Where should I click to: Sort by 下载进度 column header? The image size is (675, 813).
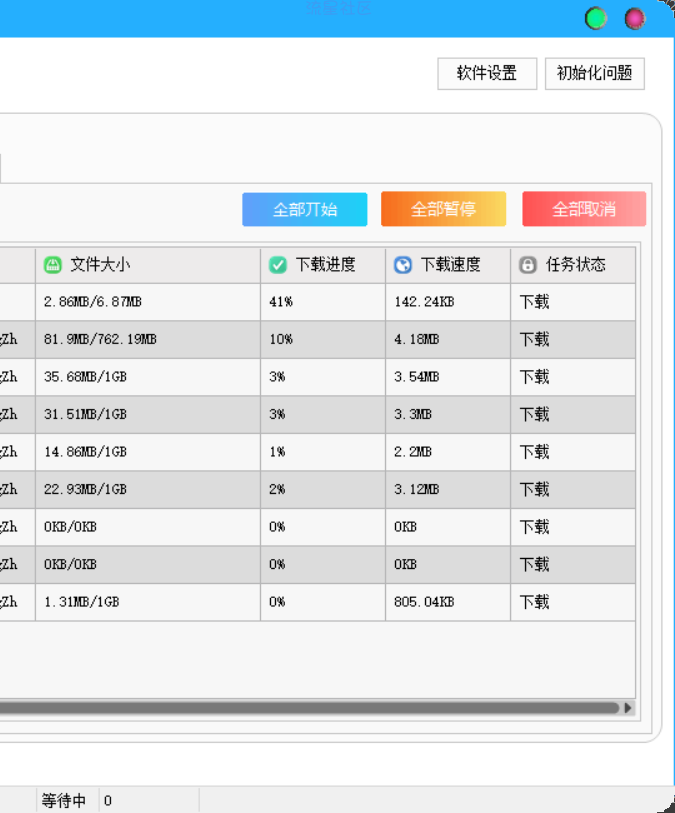coord(323,265)
